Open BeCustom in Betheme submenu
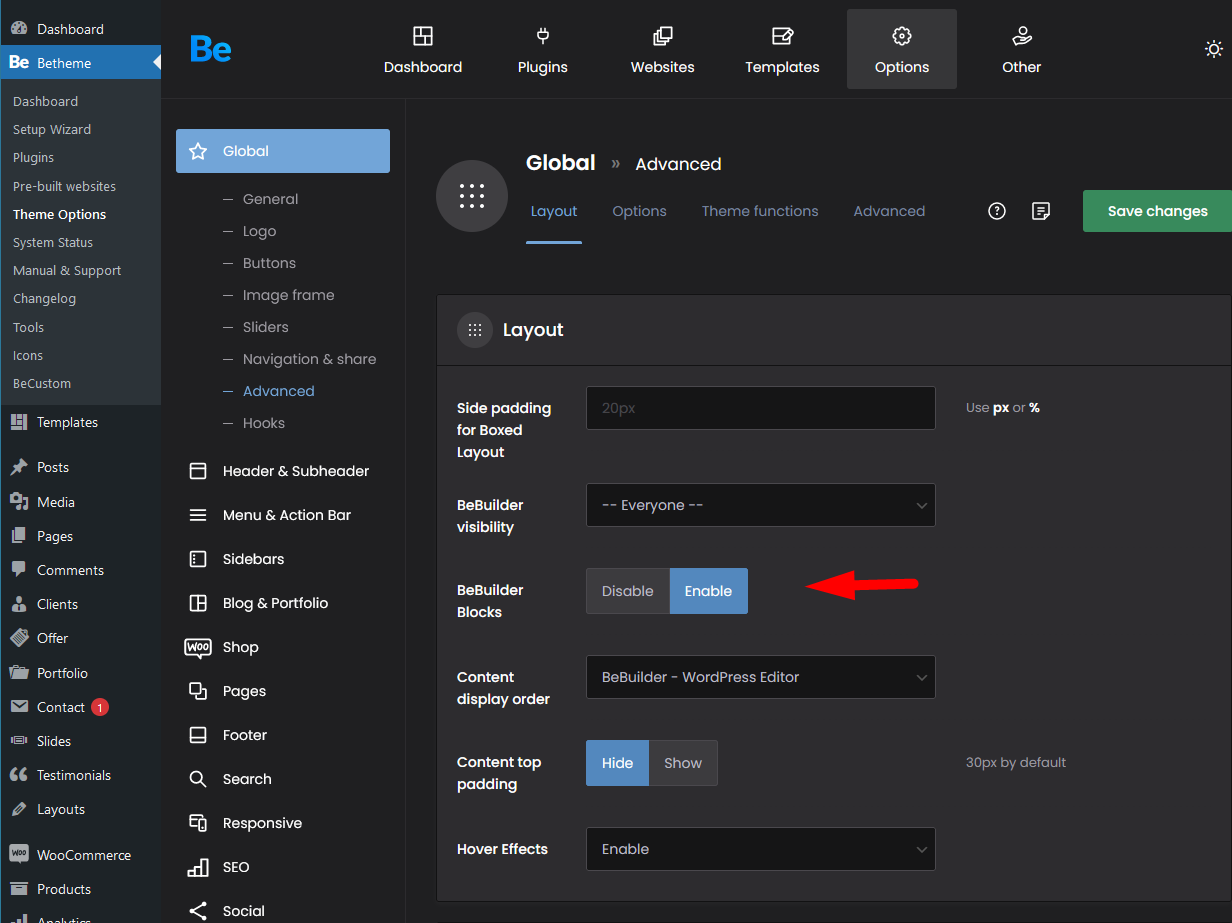 pos(42,383)
